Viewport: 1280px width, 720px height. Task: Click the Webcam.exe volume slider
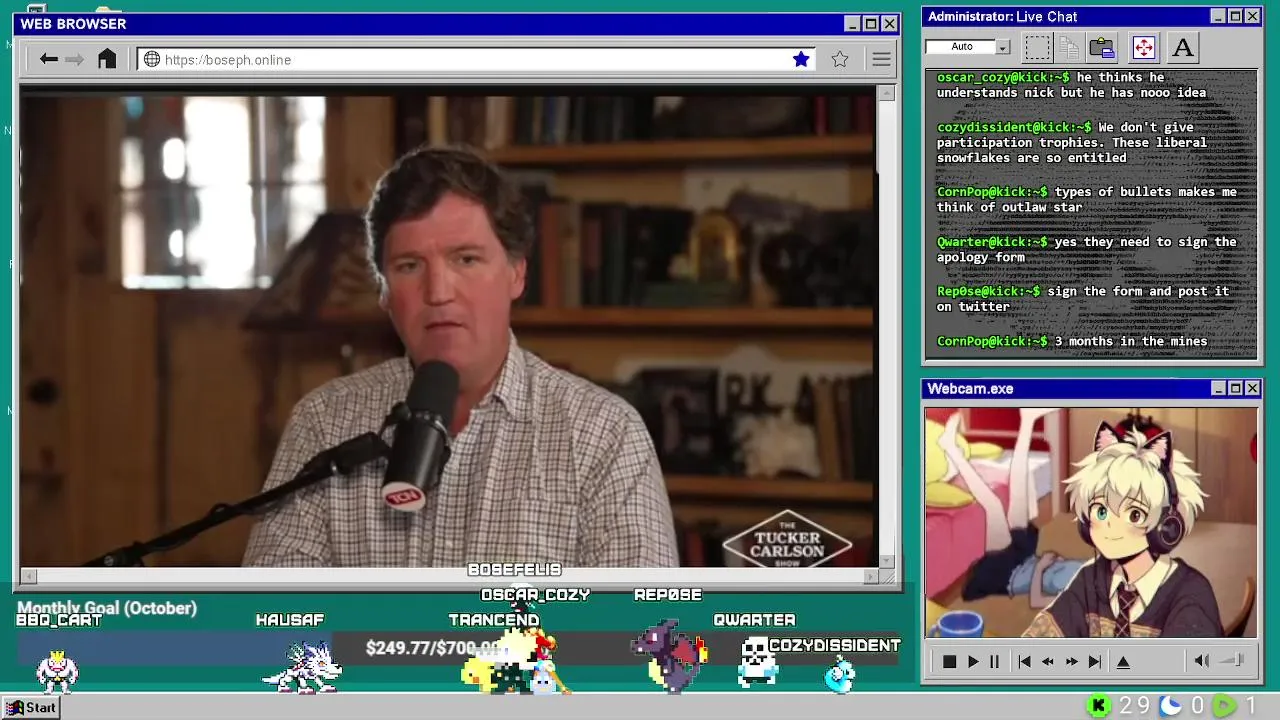coord(1233,660)
